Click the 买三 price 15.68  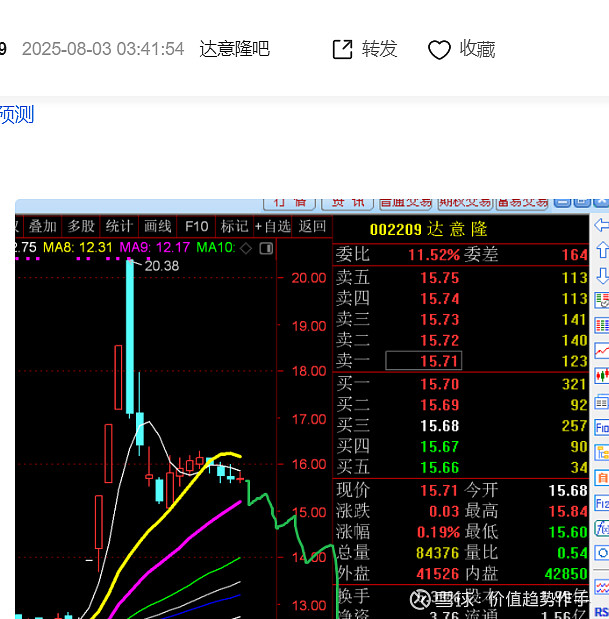pyautogui.click(x=439, y=426)
